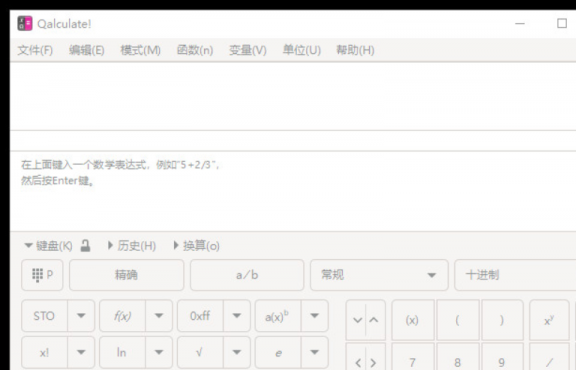
Task: Expand the 换算(o) conversion section
Action: pyautogui.click(x=197, y=245)
